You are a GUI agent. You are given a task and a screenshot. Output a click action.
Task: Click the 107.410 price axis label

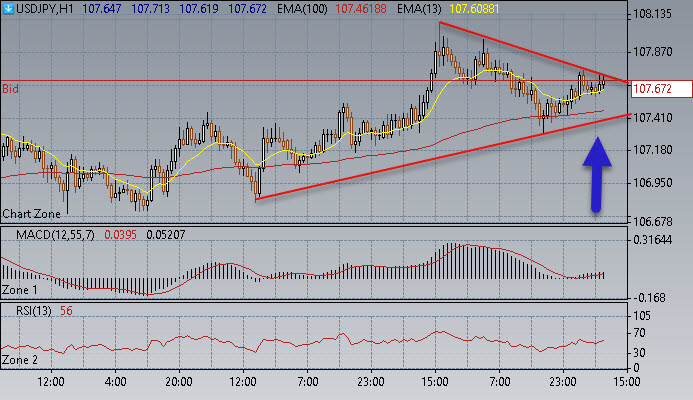pyautogui.click(x=652, y=118)
